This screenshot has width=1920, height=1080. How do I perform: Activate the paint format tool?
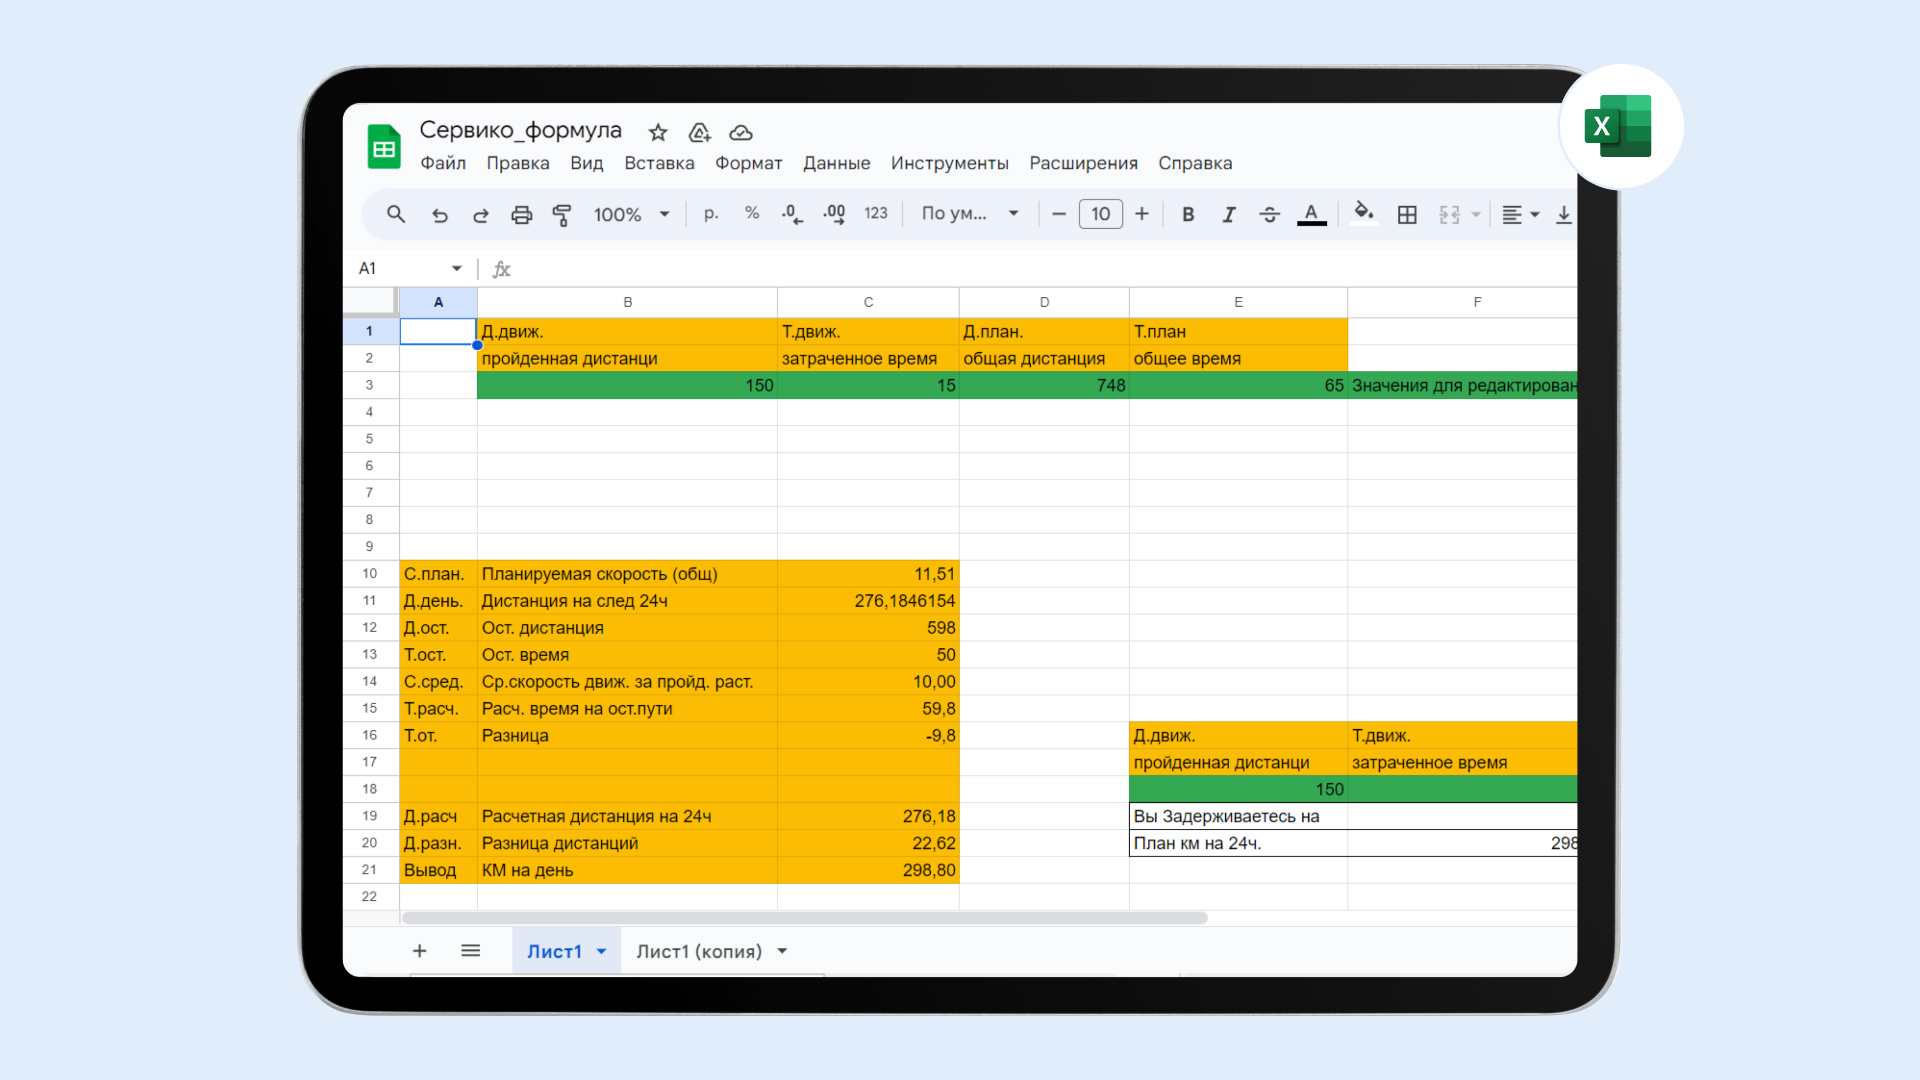tap(562, 214)
